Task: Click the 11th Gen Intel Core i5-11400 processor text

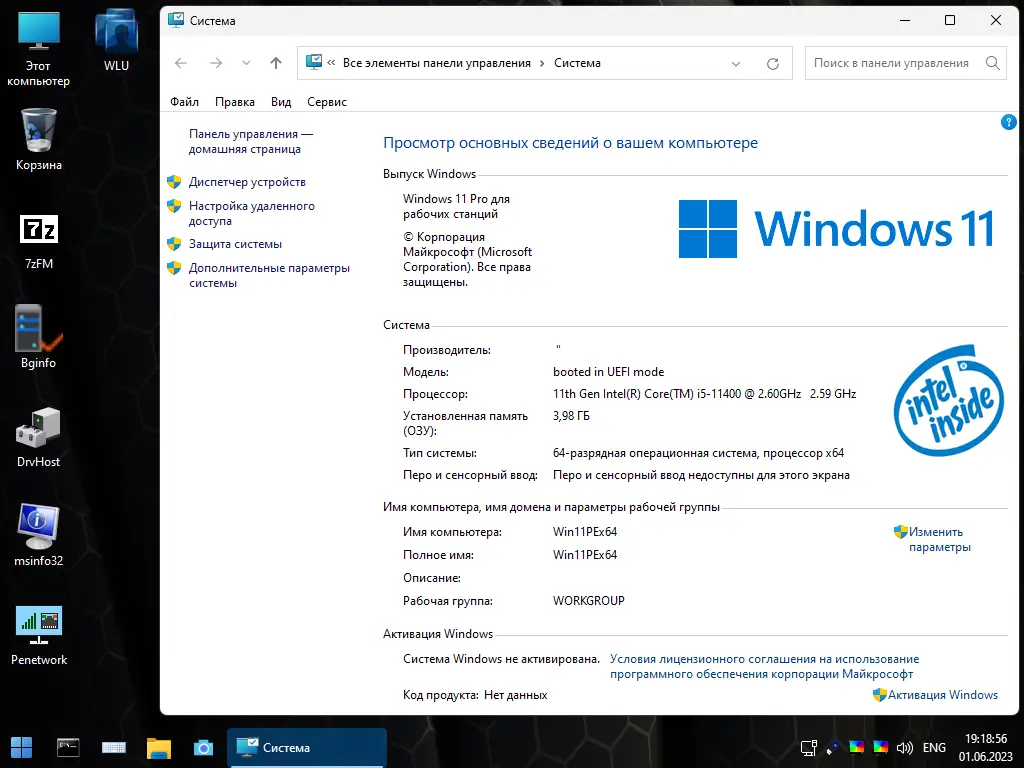Action: (x=704, y=394)
